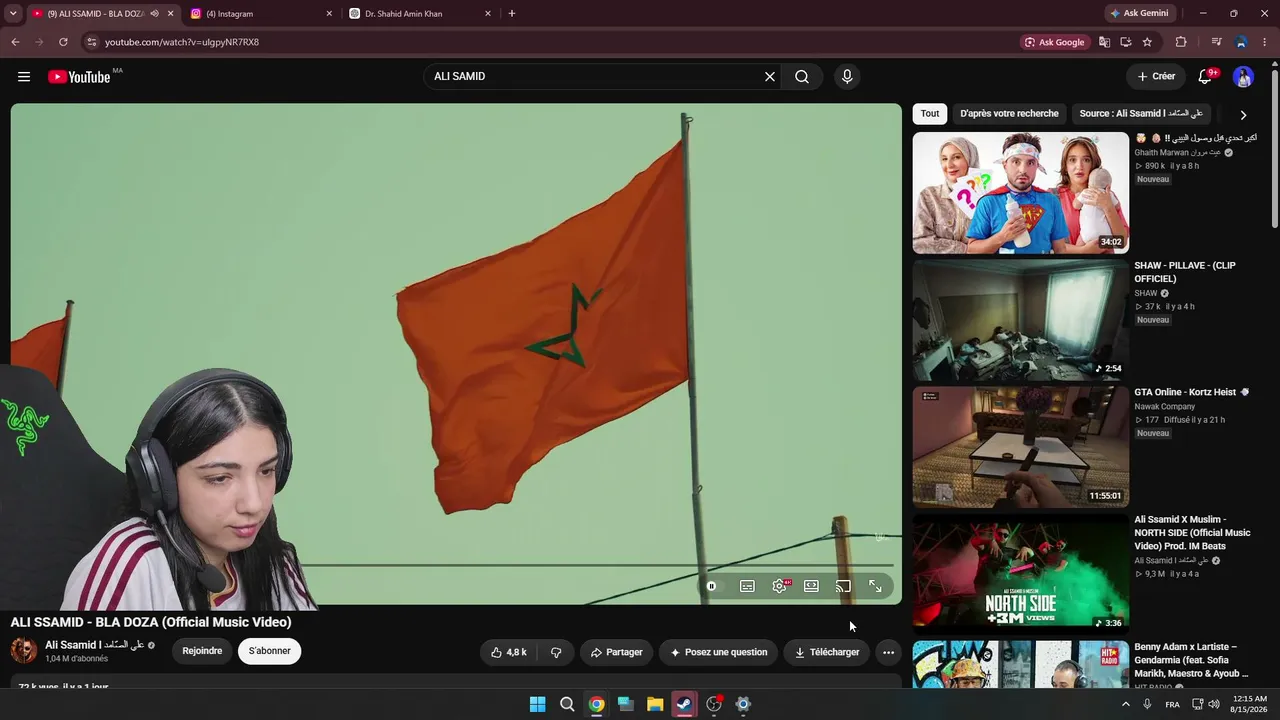Open SHAW - PILLAVE (CLIP OFFICIEL) title
The width and height of the screenshot is (1280, 720).
[x=1185, y=272]
